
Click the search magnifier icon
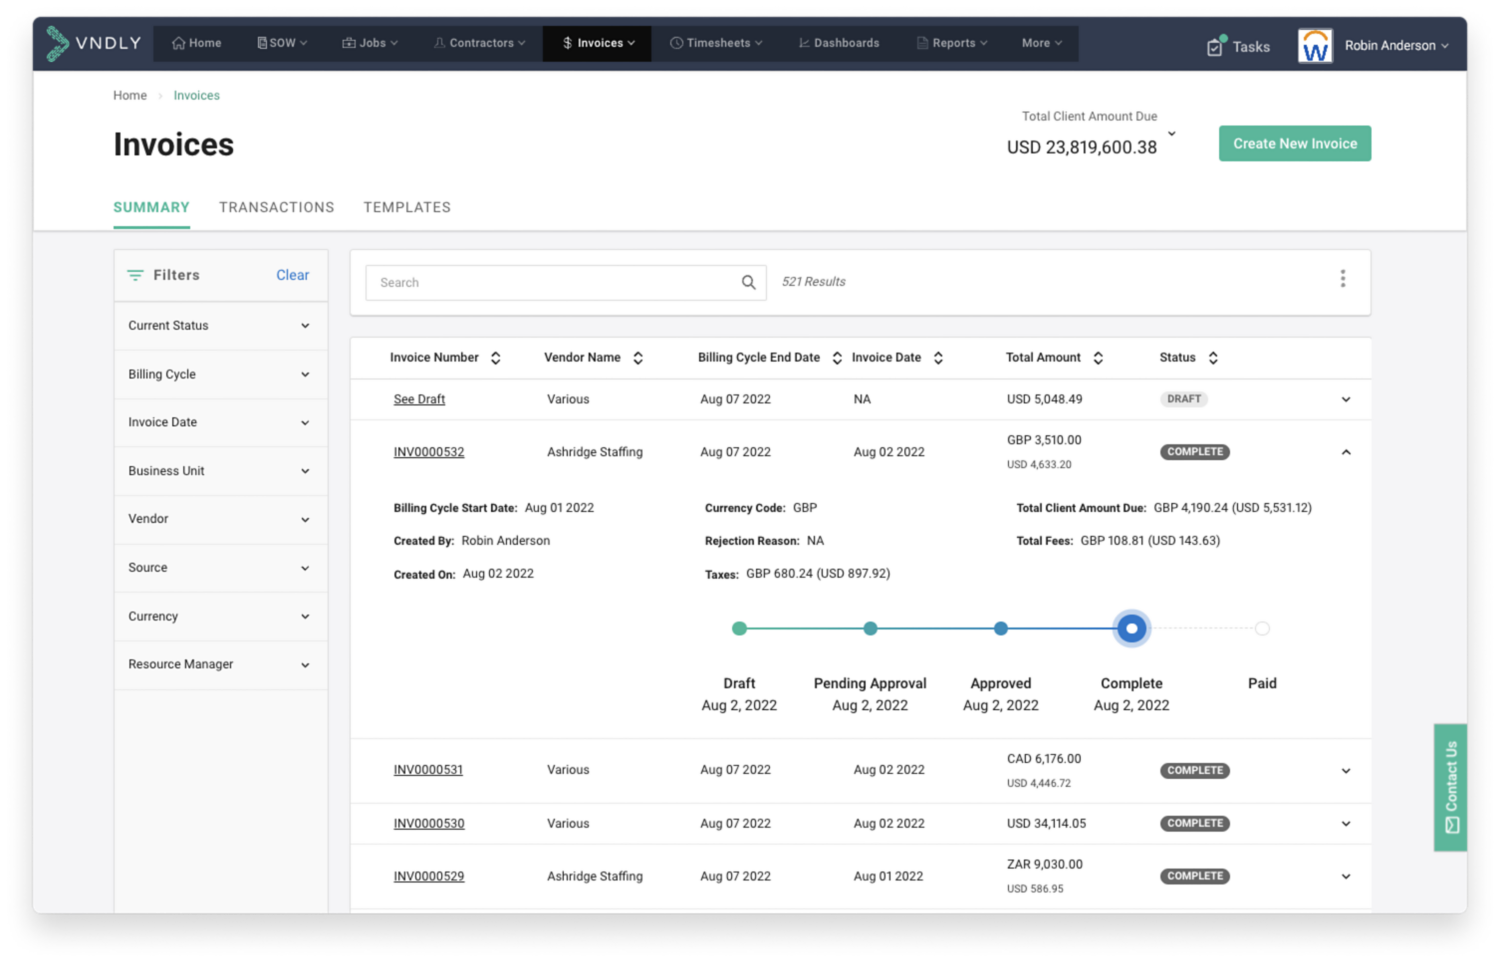click(748, 283)
